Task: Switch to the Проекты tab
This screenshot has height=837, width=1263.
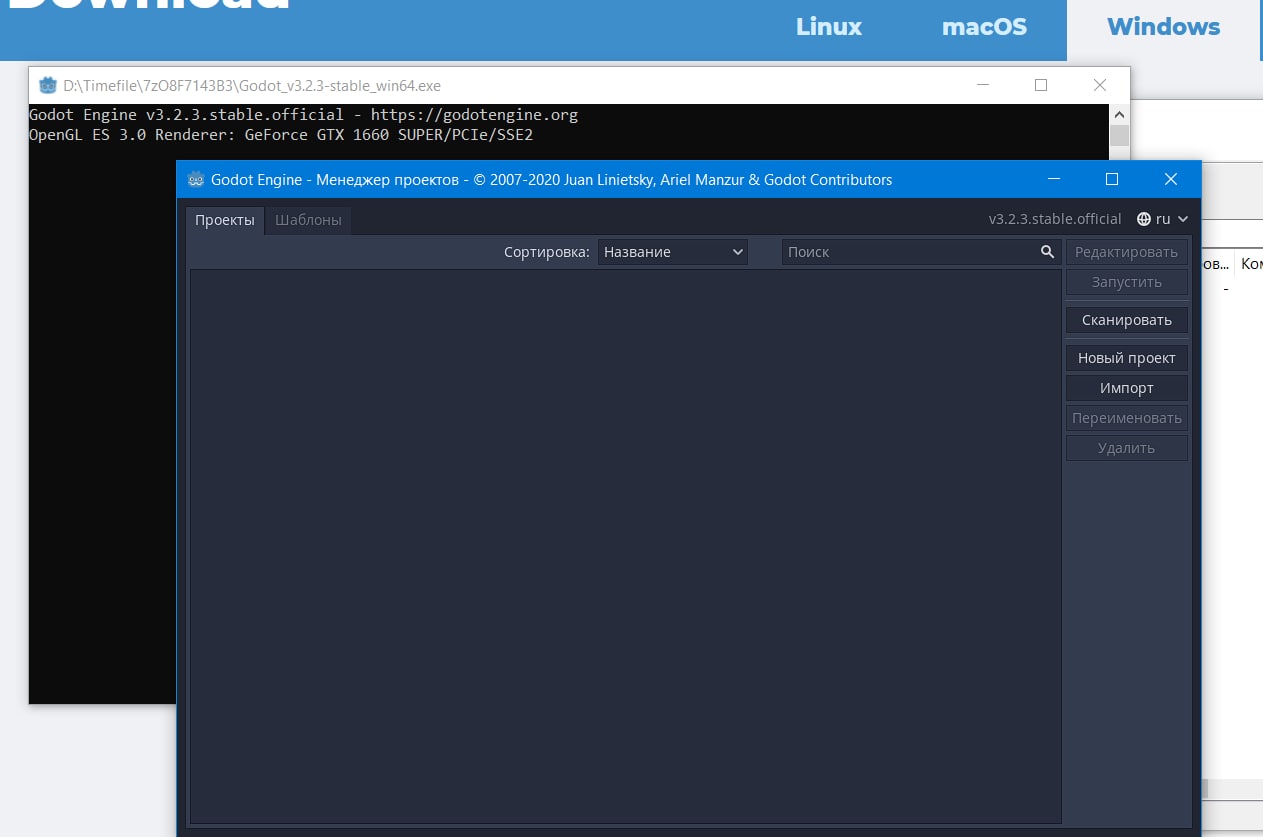Action: tap(225, 220)
